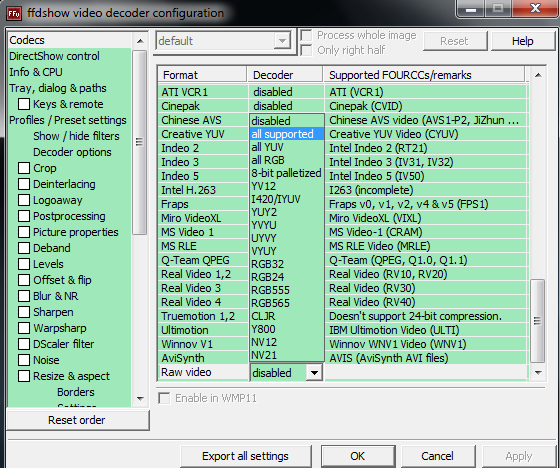The width and height of the screenshot is (560, 468).
Task: Click the Decoder column header
Action: pos(285,75)
